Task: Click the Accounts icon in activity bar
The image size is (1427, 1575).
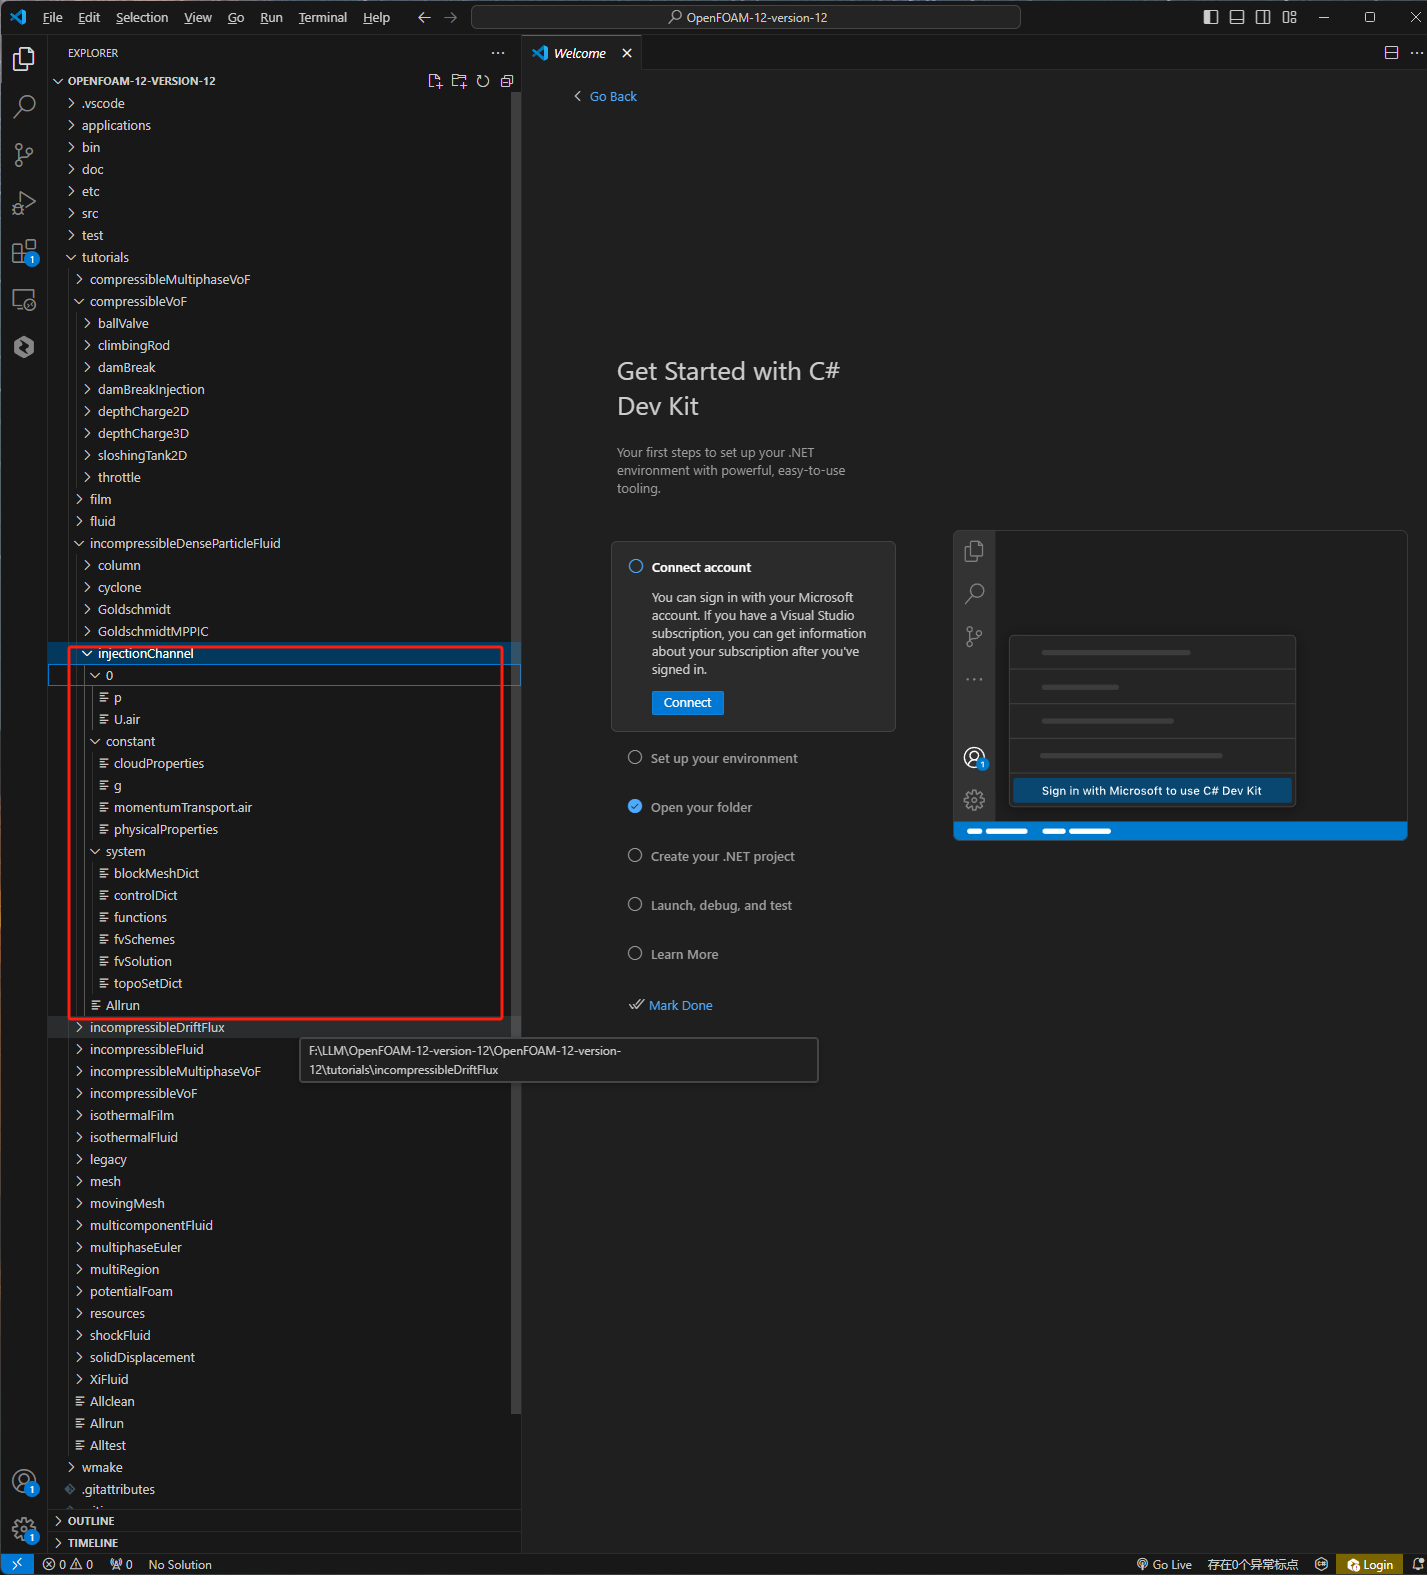Action: pyautogui.click(x=24, y=1482)
